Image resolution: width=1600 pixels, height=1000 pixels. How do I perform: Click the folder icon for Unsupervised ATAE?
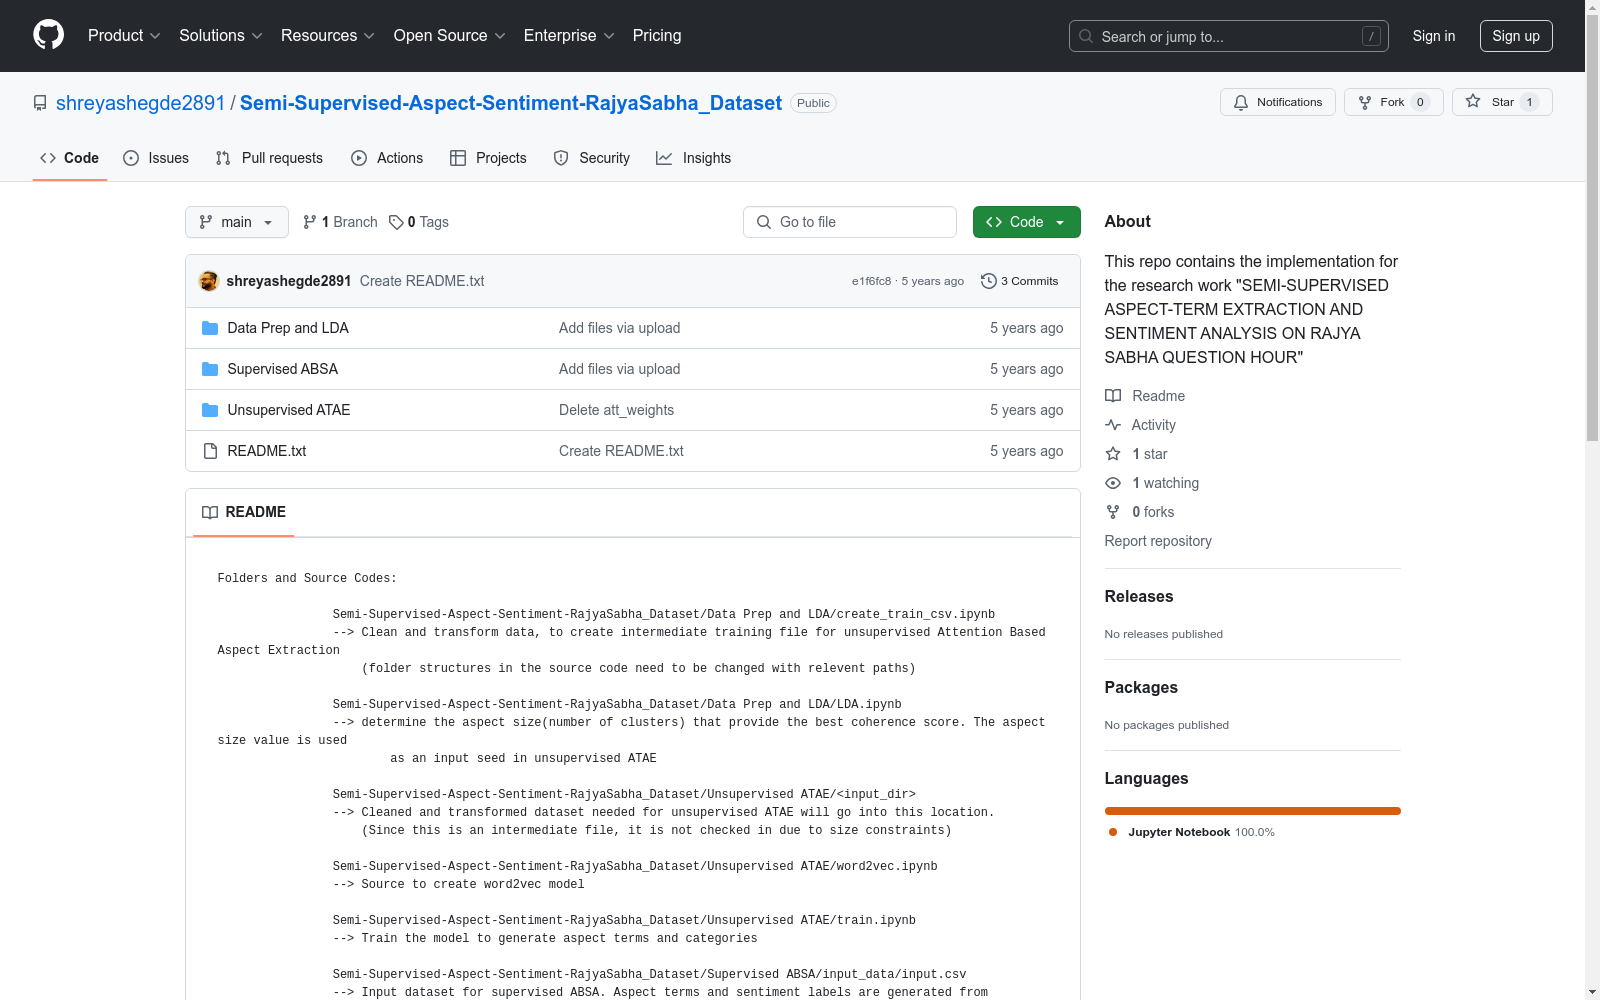(x=210, y=410)
